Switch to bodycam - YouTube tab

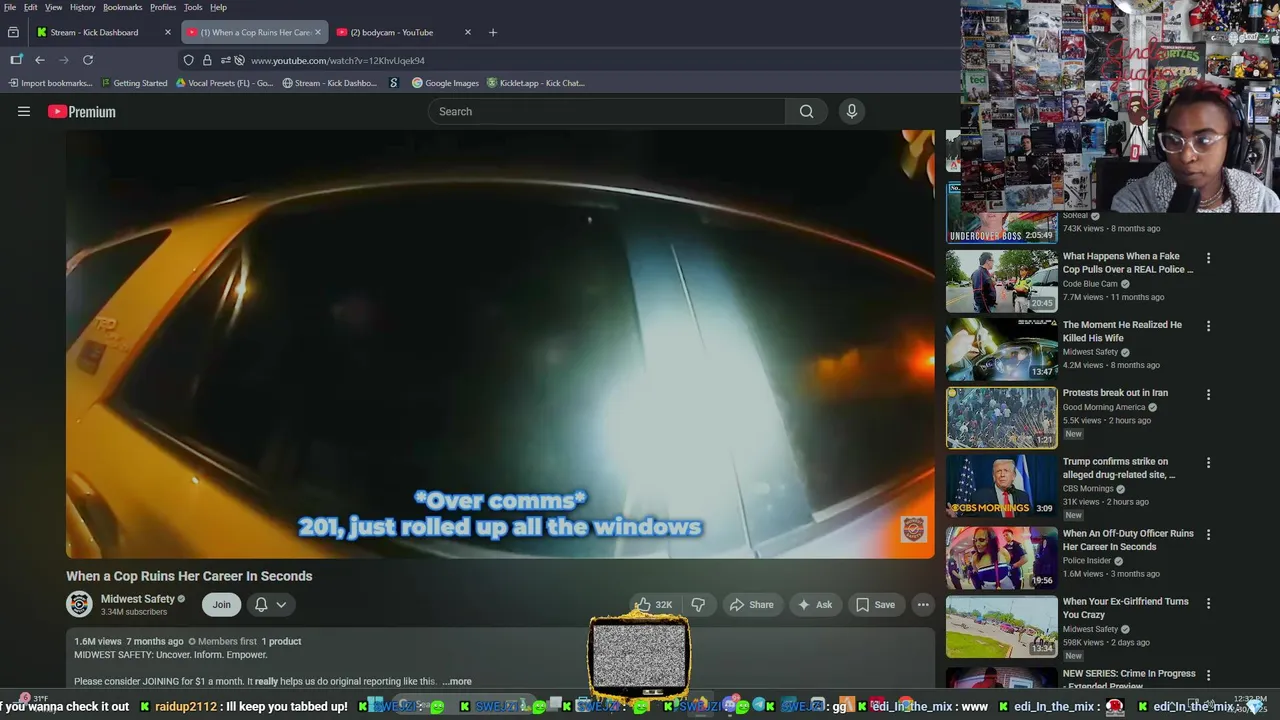click(x=404, y=32)
